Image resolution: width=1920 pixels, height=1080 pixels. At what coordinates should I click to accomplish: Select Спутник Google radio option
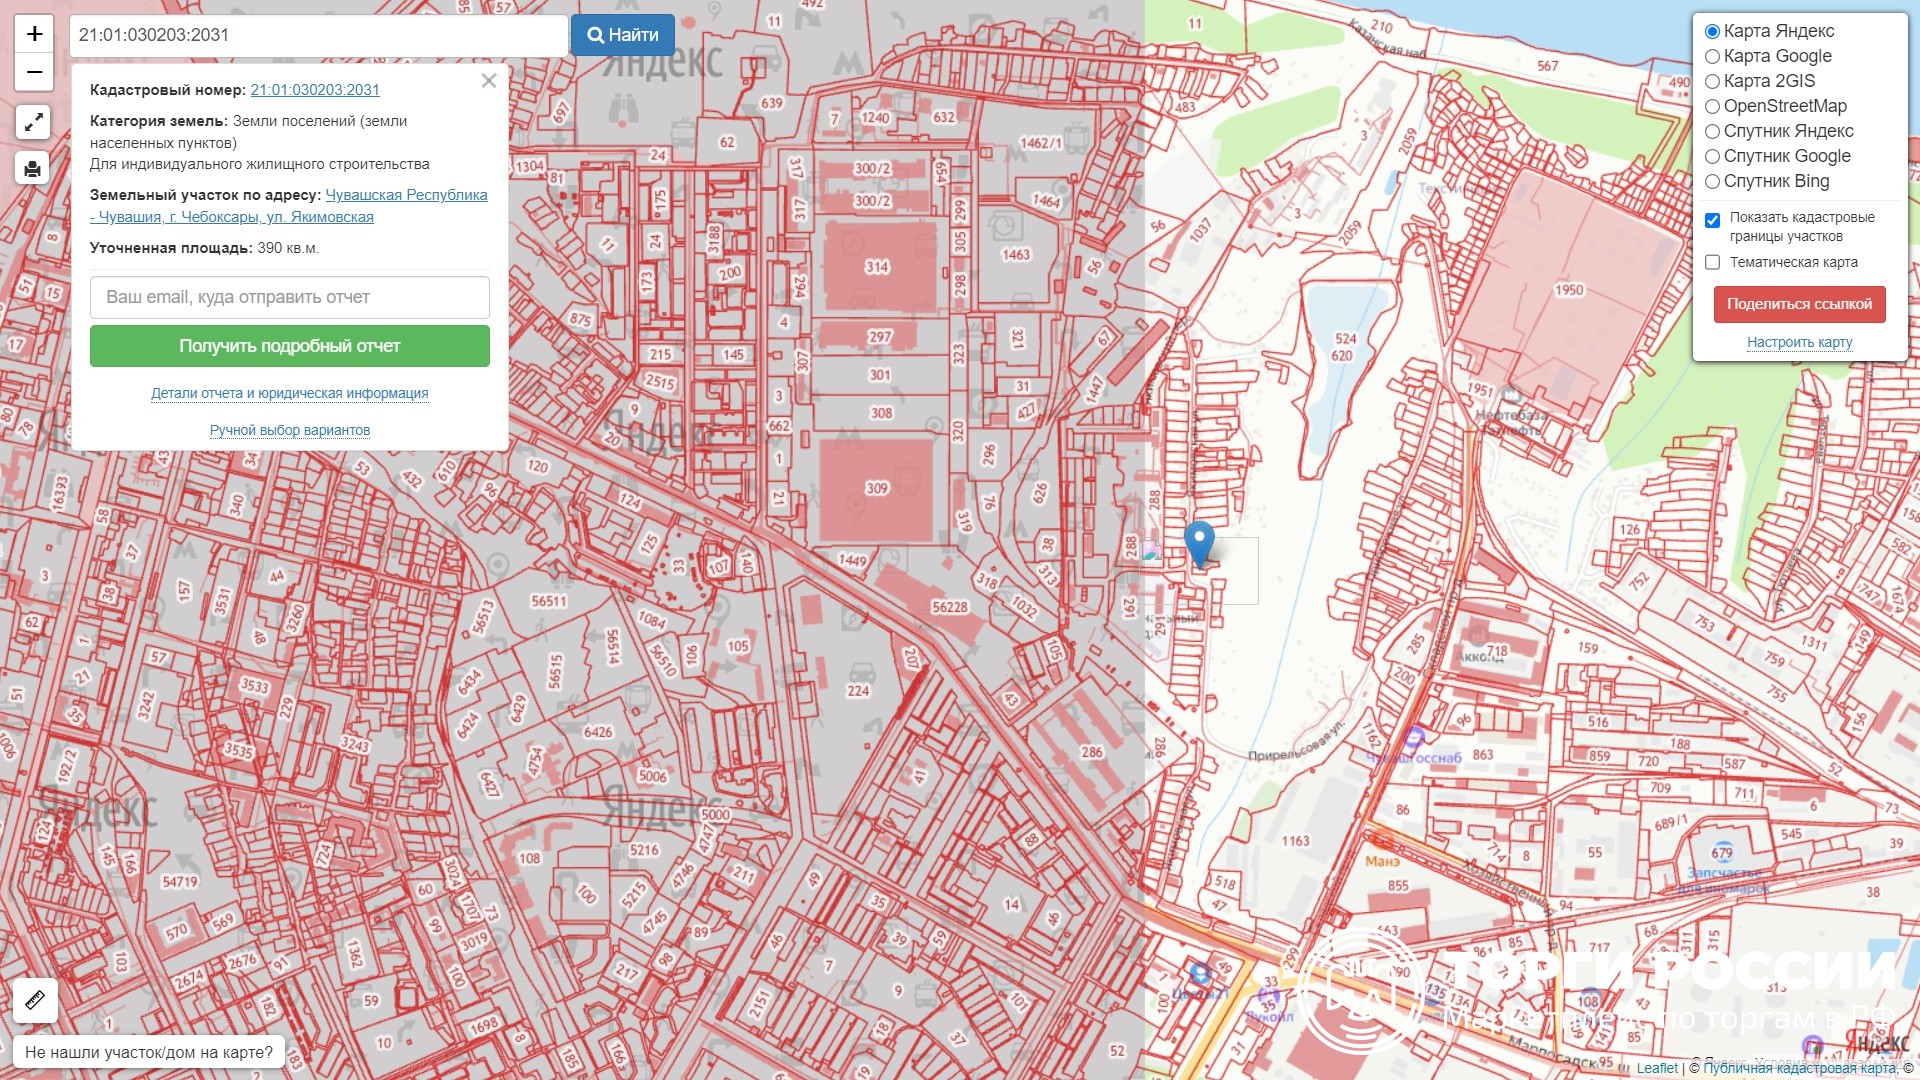pyautogui.click(x=1712, y=157)
